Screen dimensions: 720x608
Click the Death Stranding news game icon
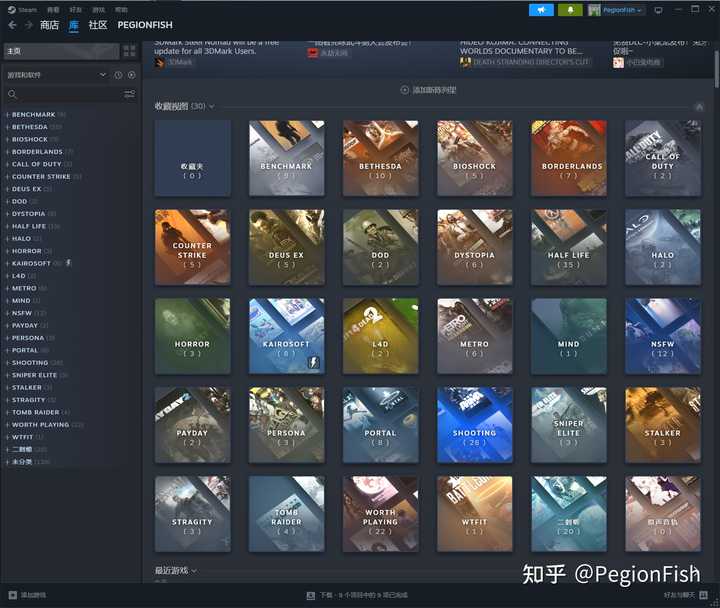(465, 62)
